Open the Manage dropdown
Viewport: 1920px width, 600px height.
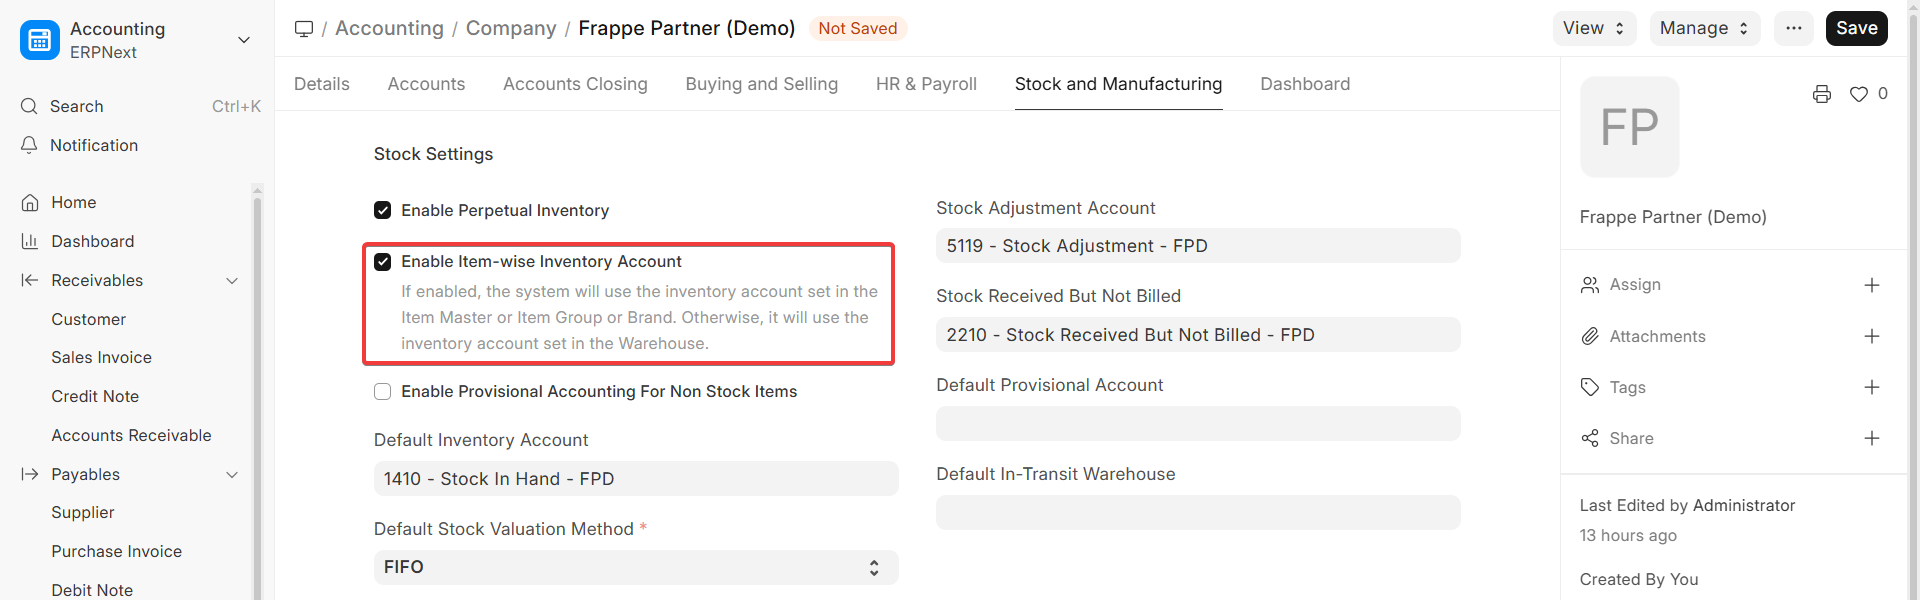coord(1705,28)
